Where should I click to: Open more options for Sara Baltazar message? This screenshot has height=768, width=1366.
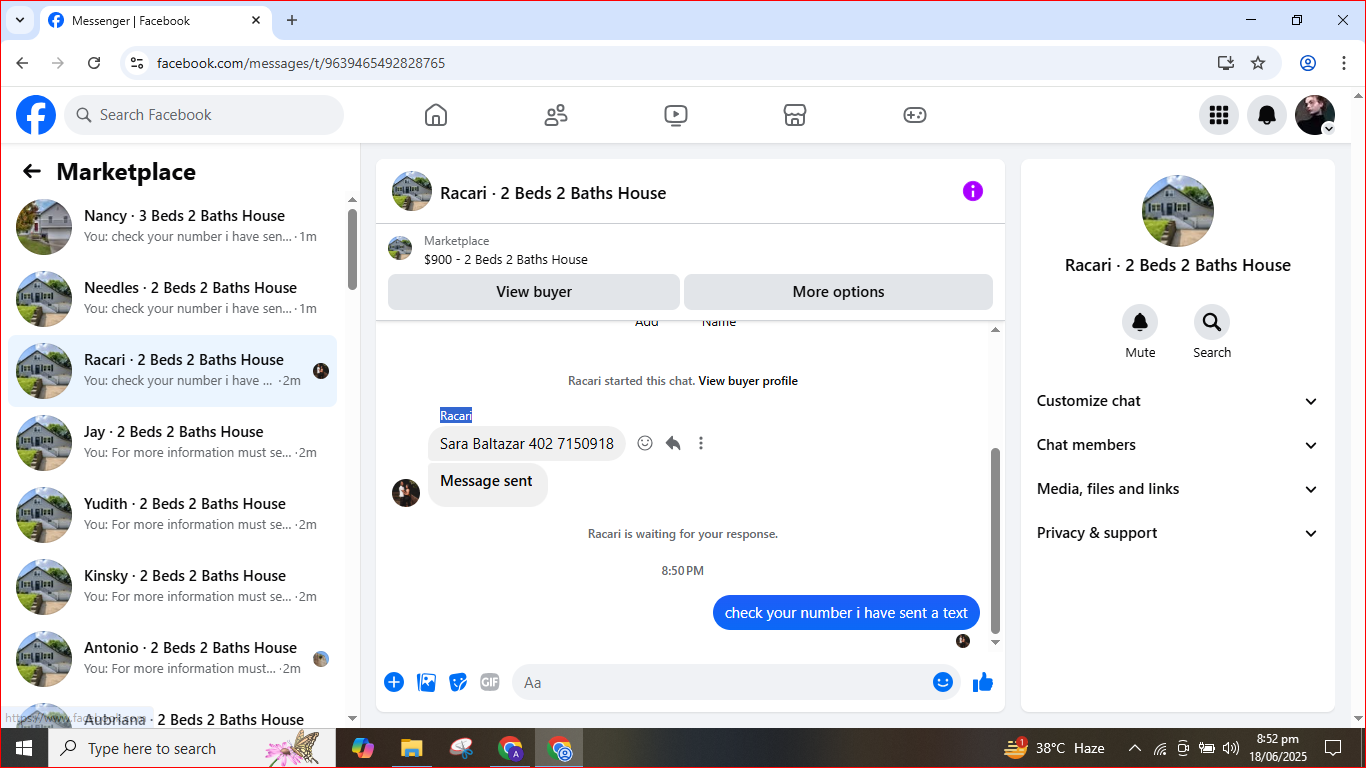point(701,443)
